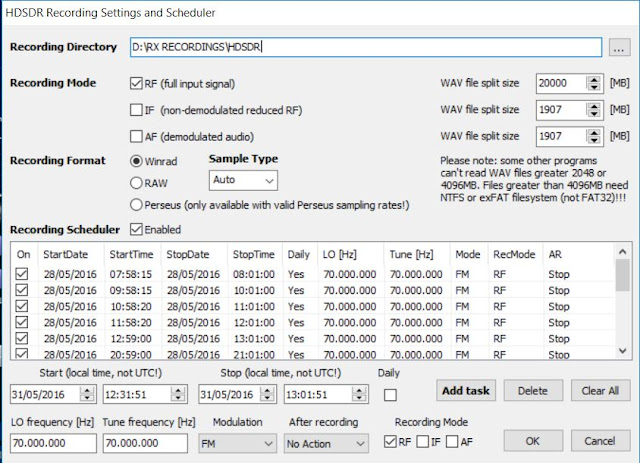
Task: Click the scheduler list scrollbar thumb
Action: [x=622, y=275]
